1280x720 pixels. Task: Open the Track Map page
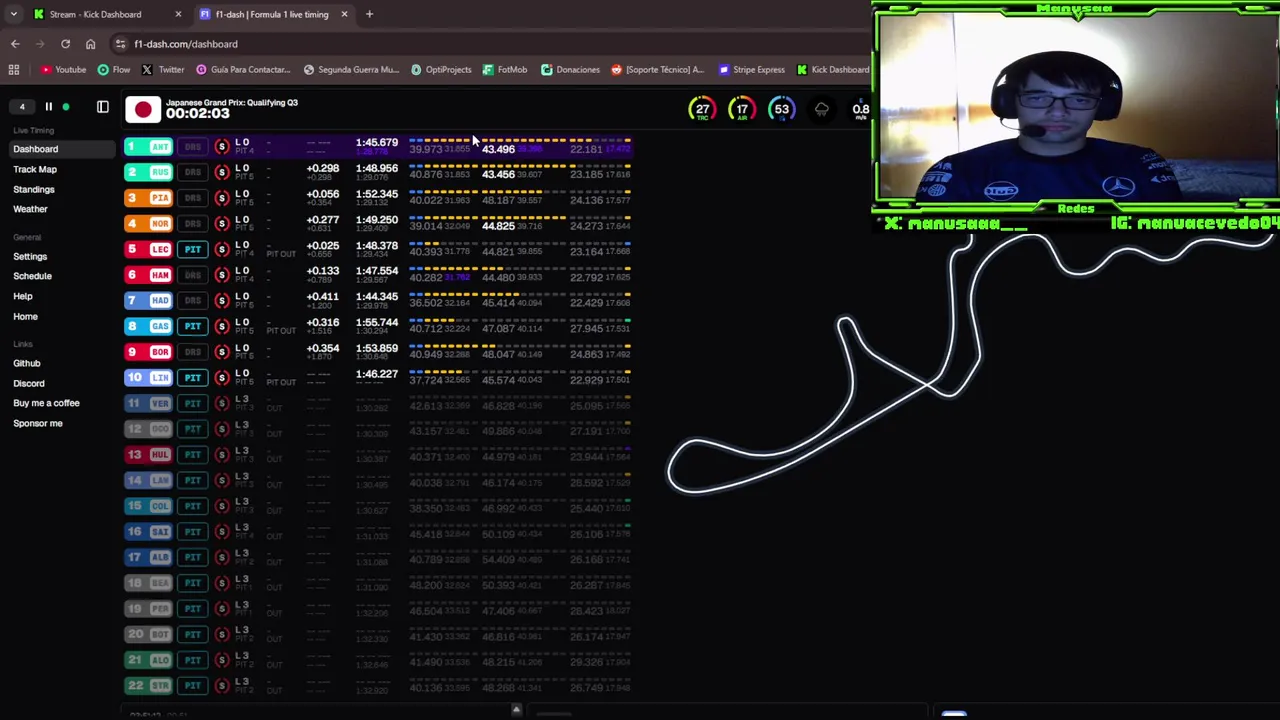35,169
